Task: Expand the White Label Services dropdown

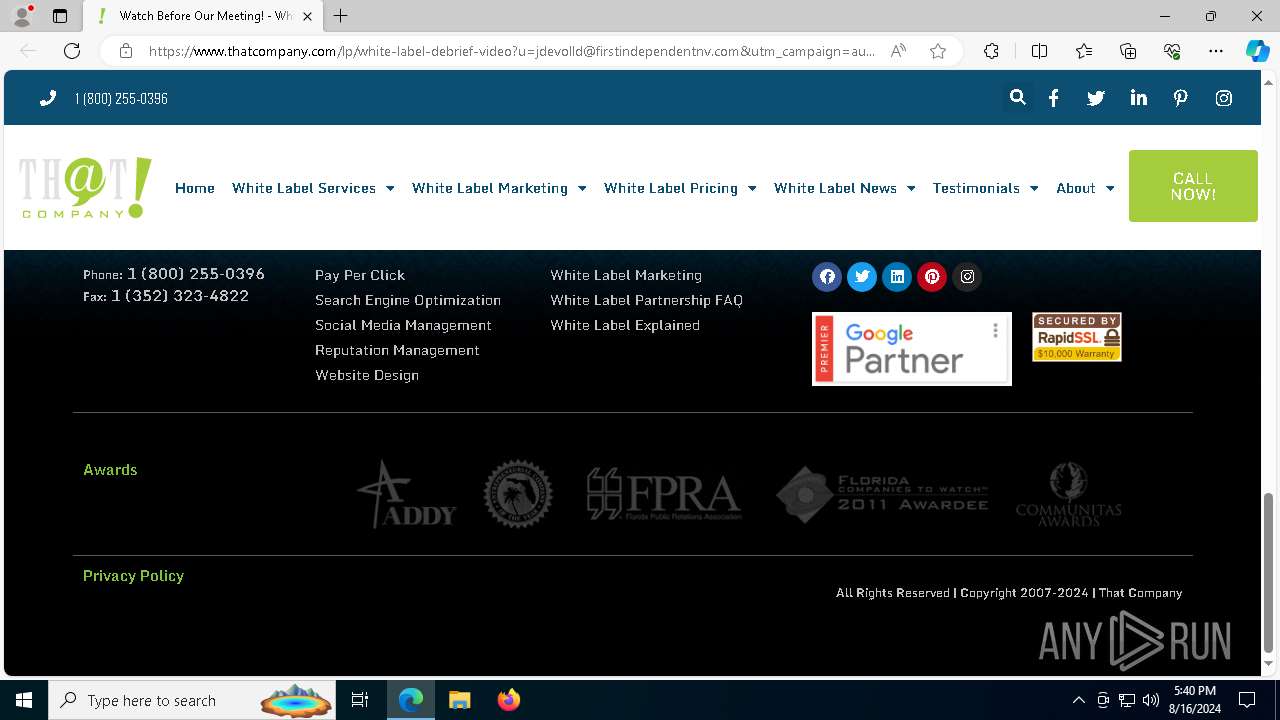Action: pos(390,188)
